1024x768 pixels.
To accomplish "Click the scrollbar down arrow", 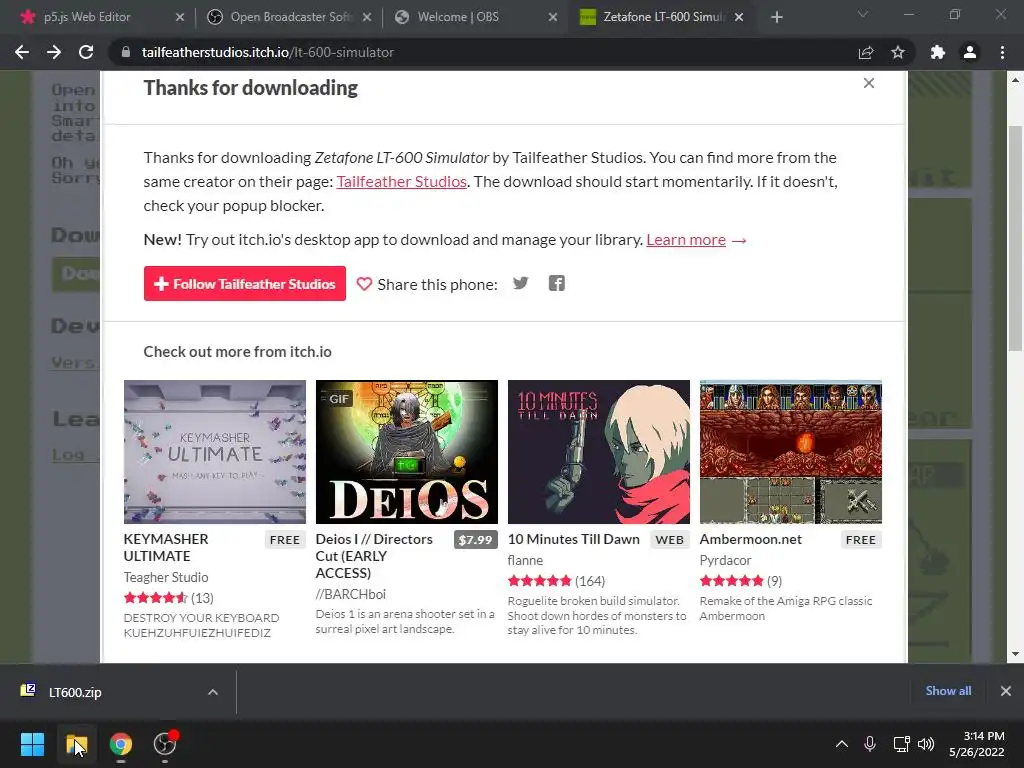I will [1015, 654].
